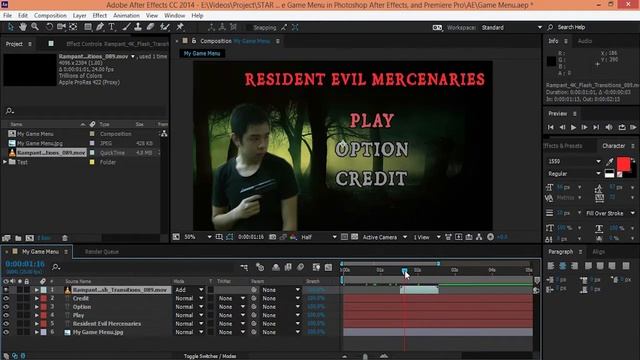Open the Add blending mode dropdown
This screenshot has height=360, width=640.
click(189, 290)
